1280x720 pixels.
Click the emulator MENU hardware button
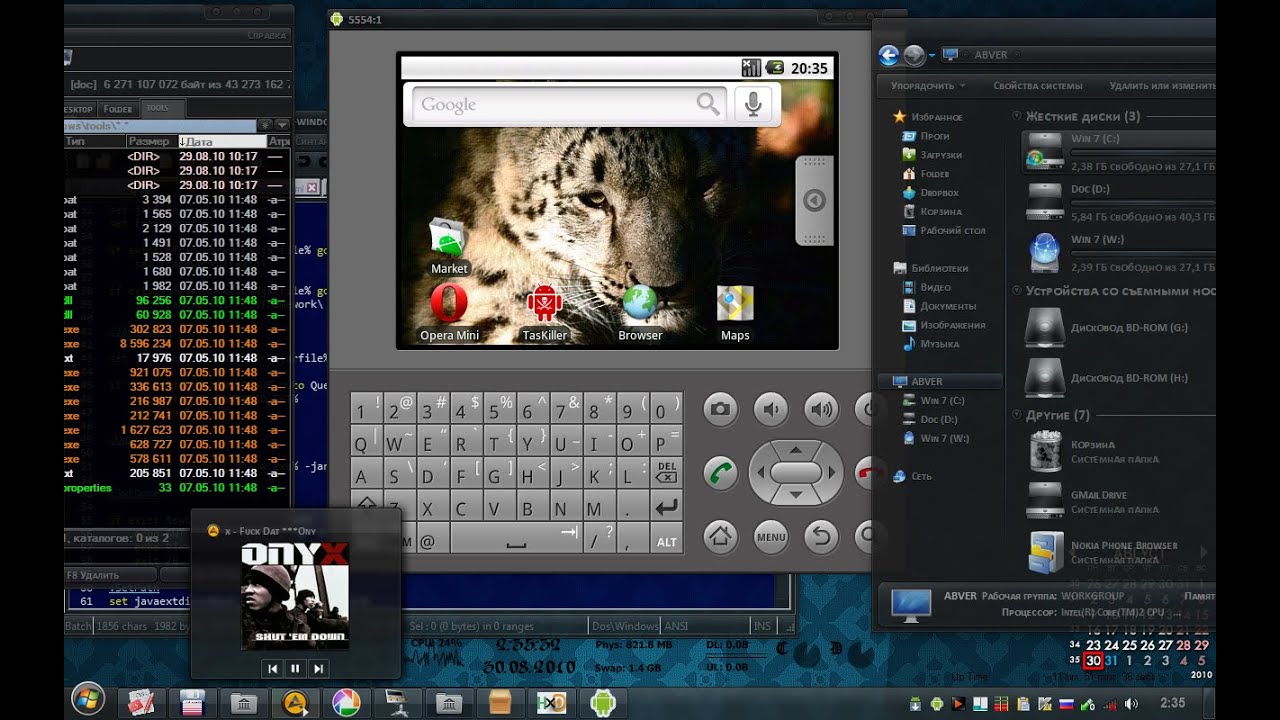click(771, 537)
